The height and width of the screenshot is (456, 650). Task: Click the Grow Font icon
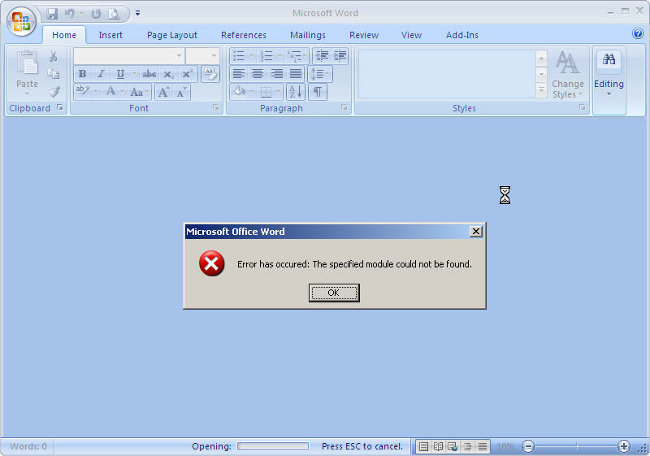click(163, 92)
